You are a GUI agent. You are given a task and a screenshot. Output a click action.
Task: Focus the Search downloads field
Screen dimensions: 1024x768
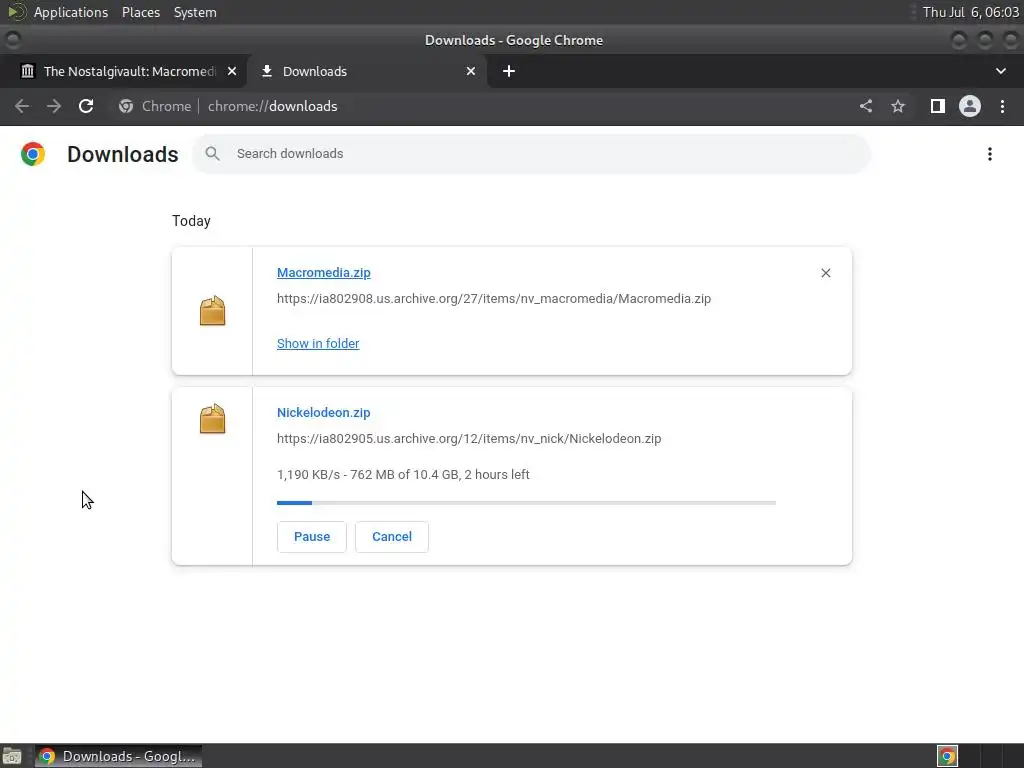click(x=532, y=154)
